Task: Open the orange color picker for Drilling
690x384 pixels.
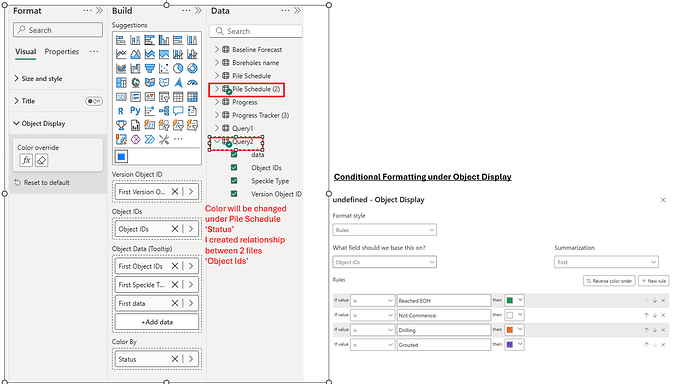Action: [x=514, y=330]
